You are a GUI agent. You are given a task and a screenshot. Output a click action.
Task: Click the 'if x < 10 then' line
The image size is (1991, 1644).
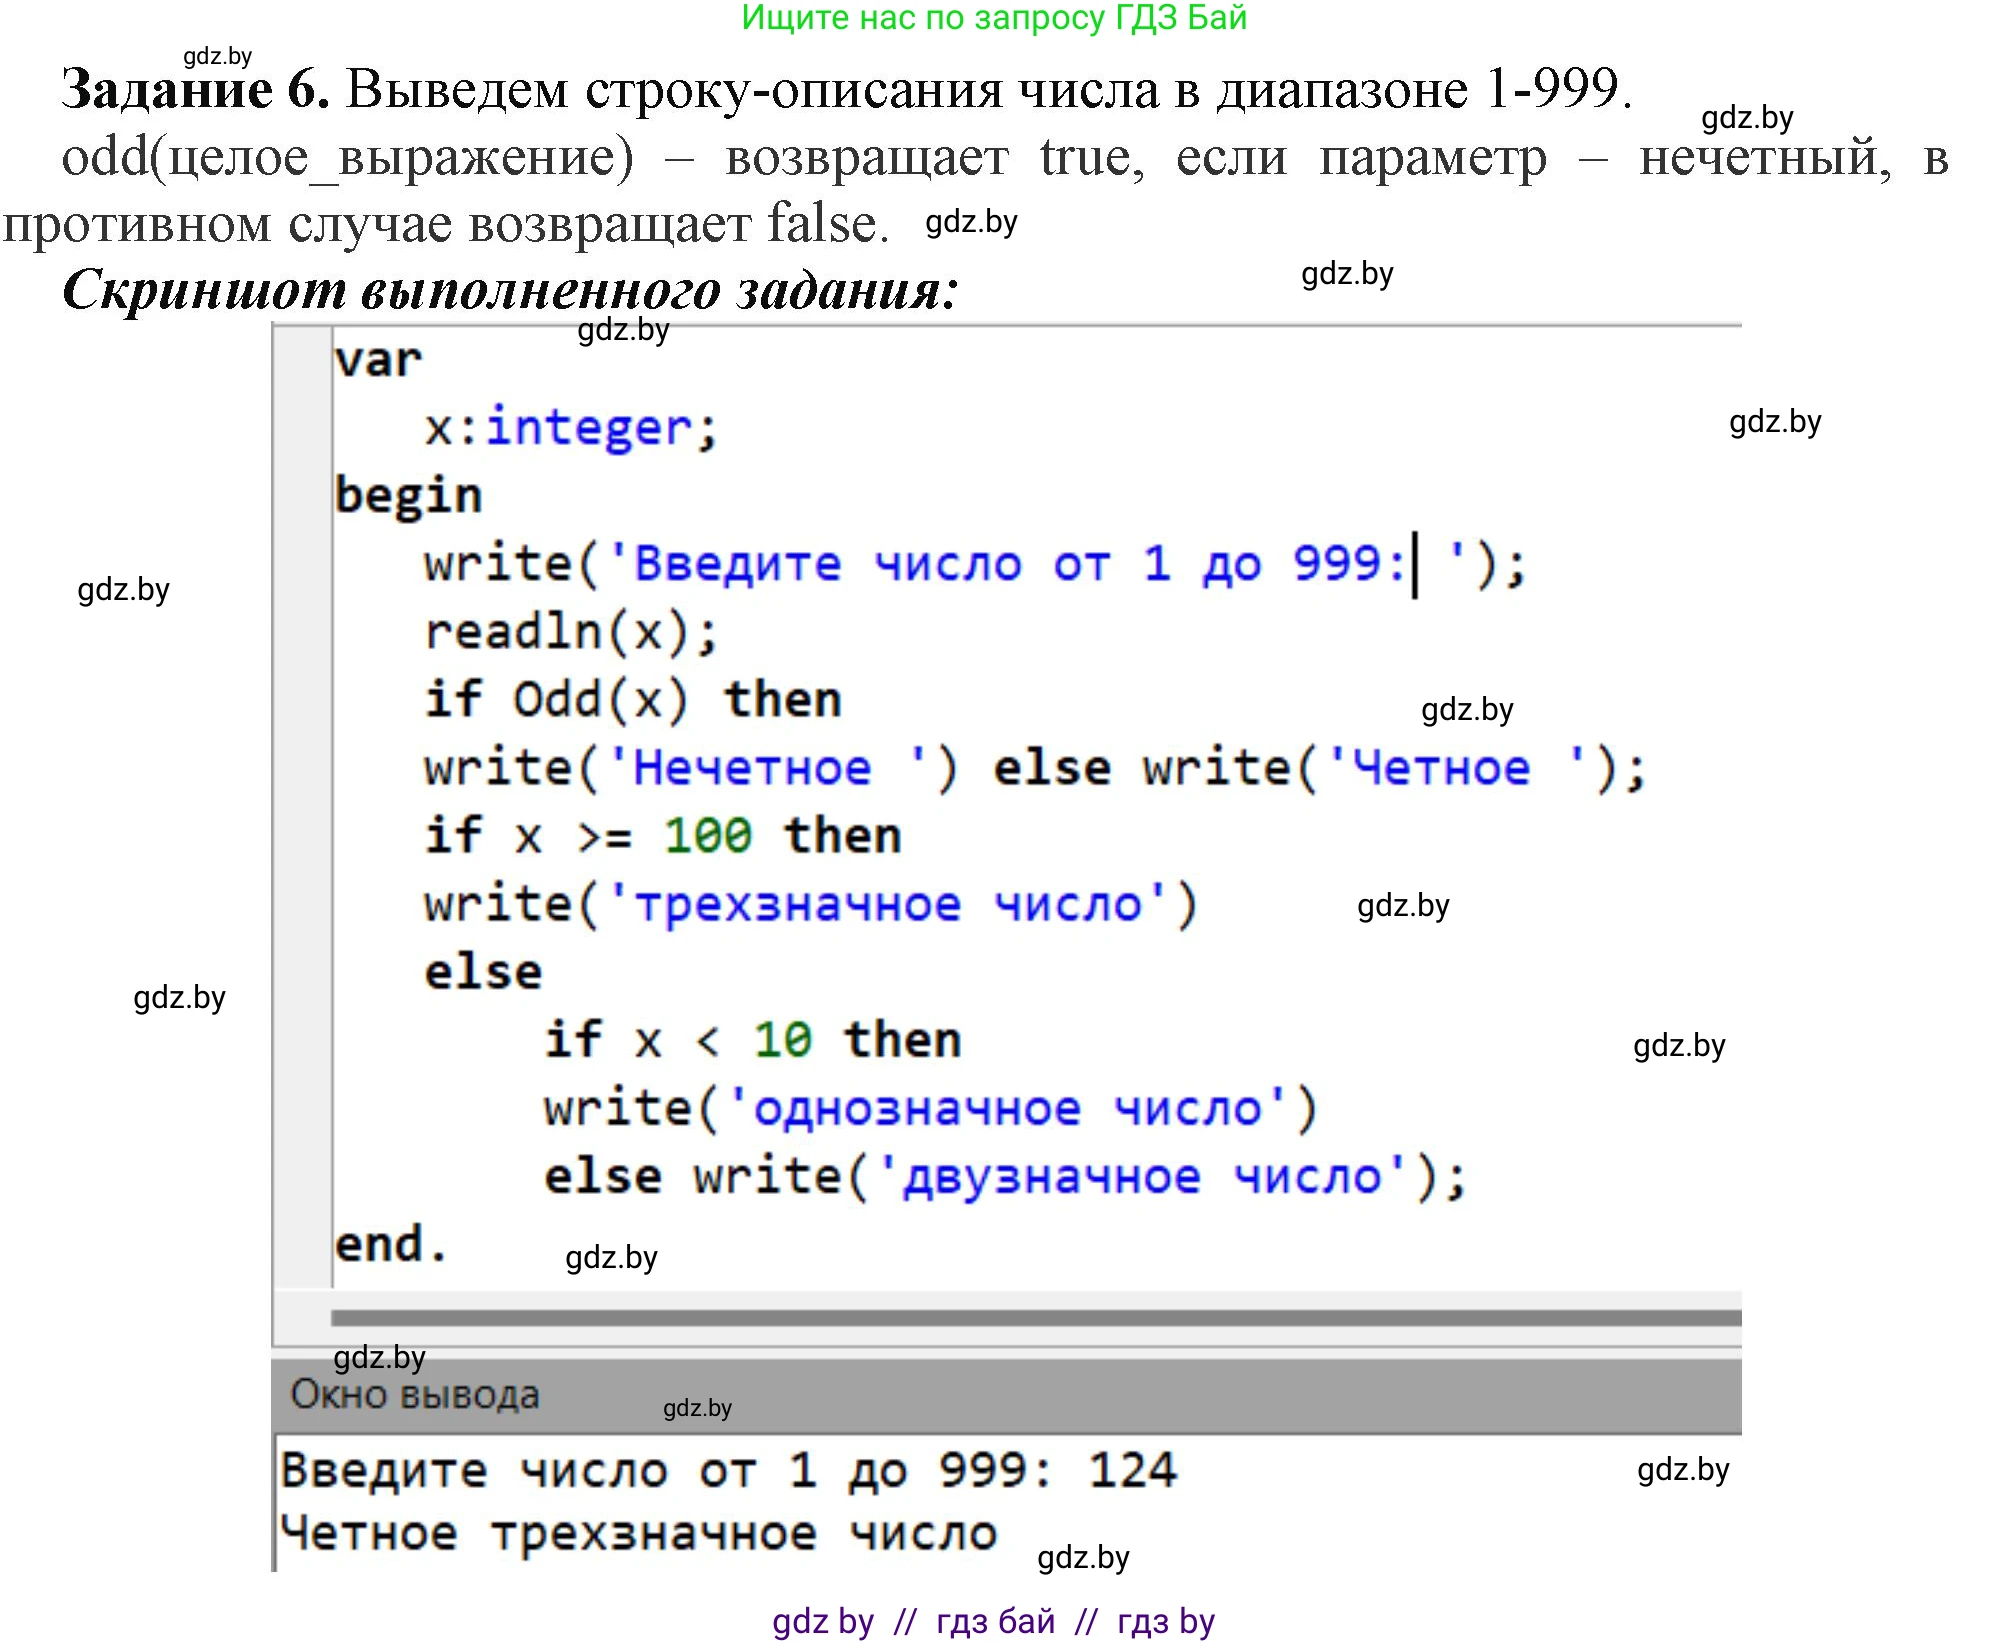point(752,1040)
